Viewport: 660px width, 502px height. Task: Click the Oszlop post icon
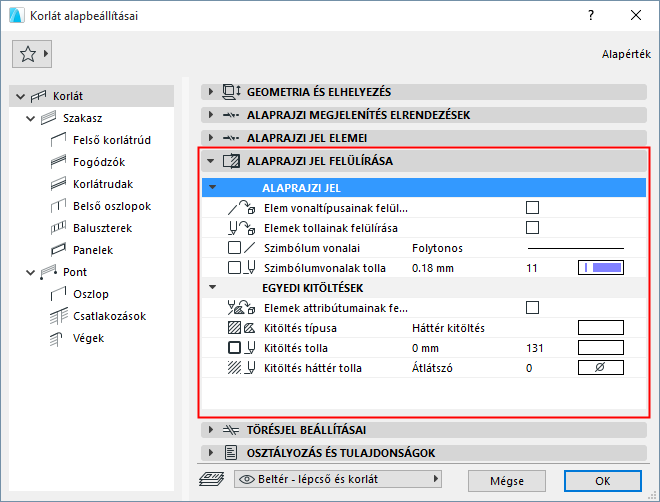click(59, 294)
